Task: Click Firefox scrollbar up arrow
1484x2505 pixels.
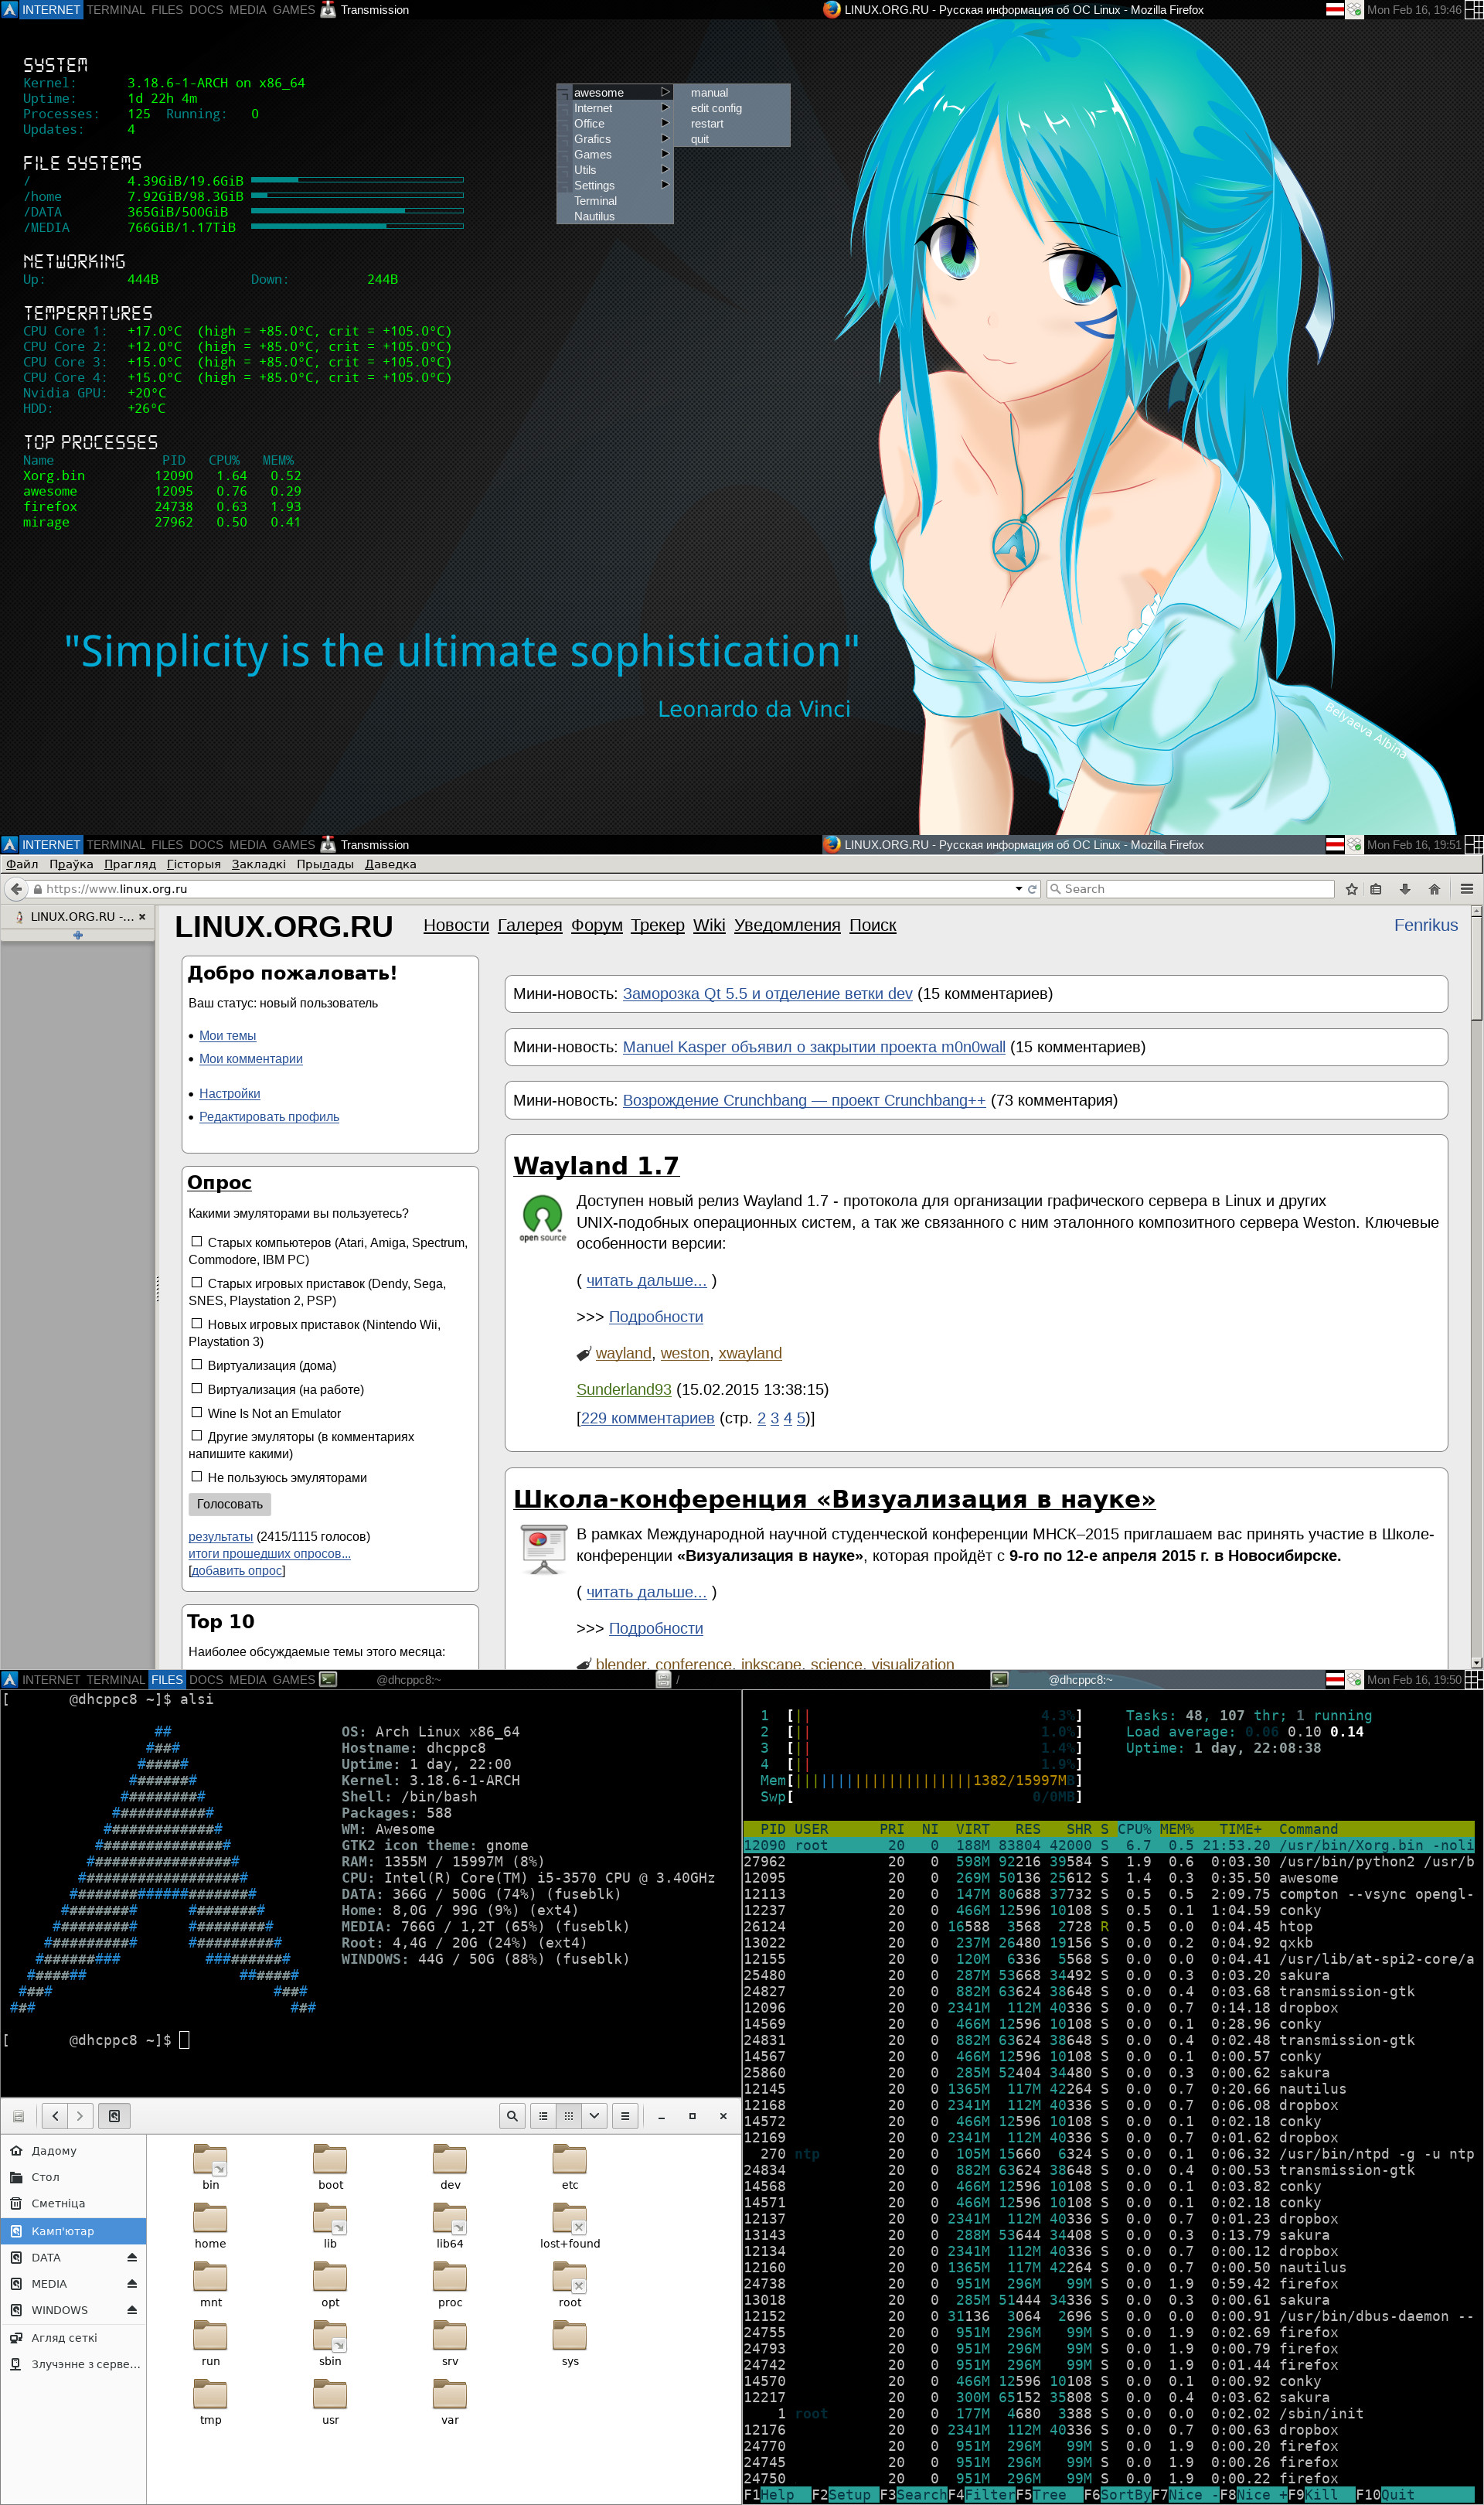Action: click(1476, 911)
